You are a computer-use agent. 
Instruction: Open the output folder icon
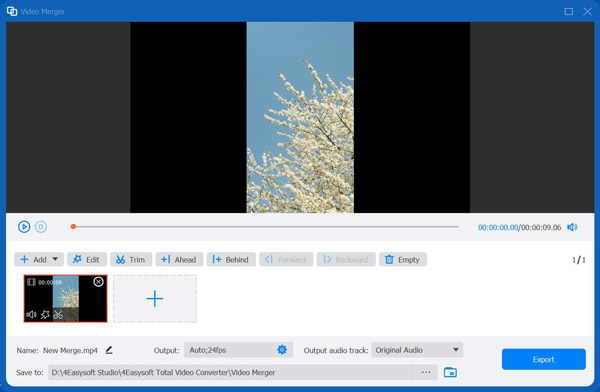[x=450, y=372]
